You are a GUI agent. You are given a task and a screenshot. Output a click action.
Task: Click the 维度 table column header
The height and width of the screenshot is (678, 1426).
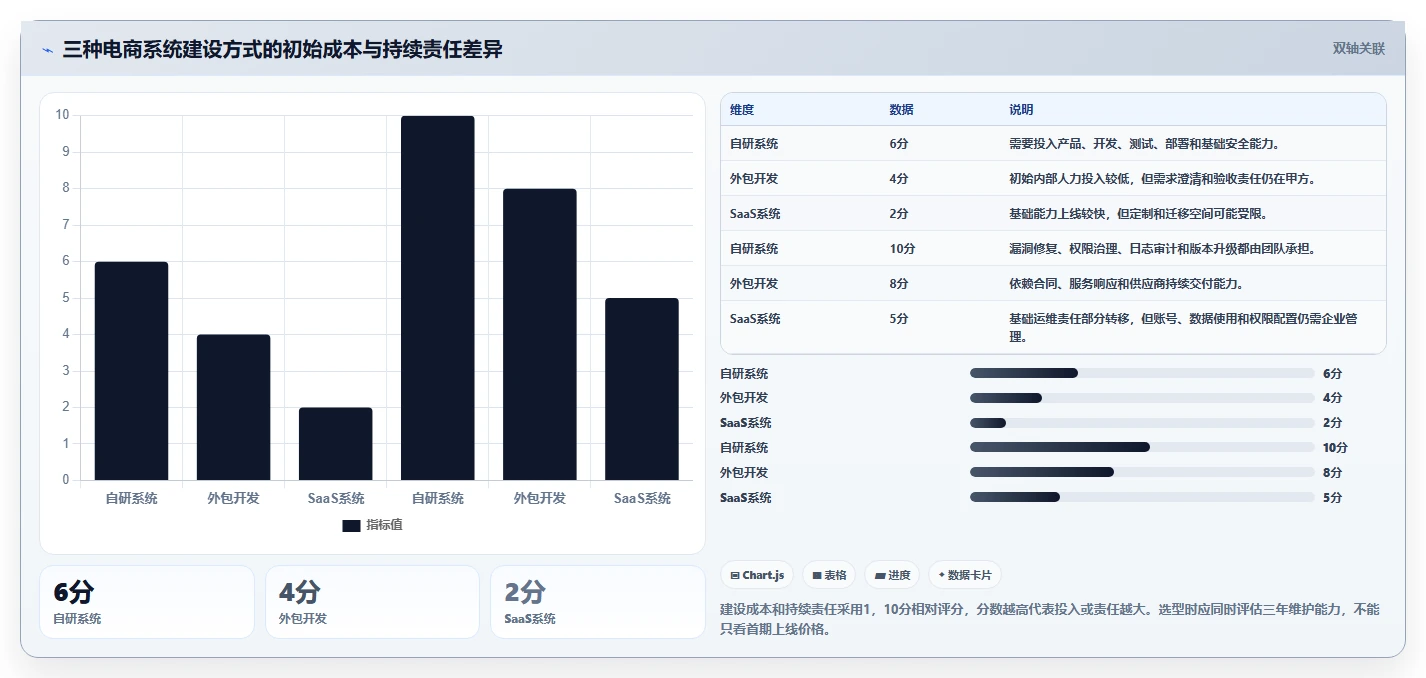click(742, 110)
